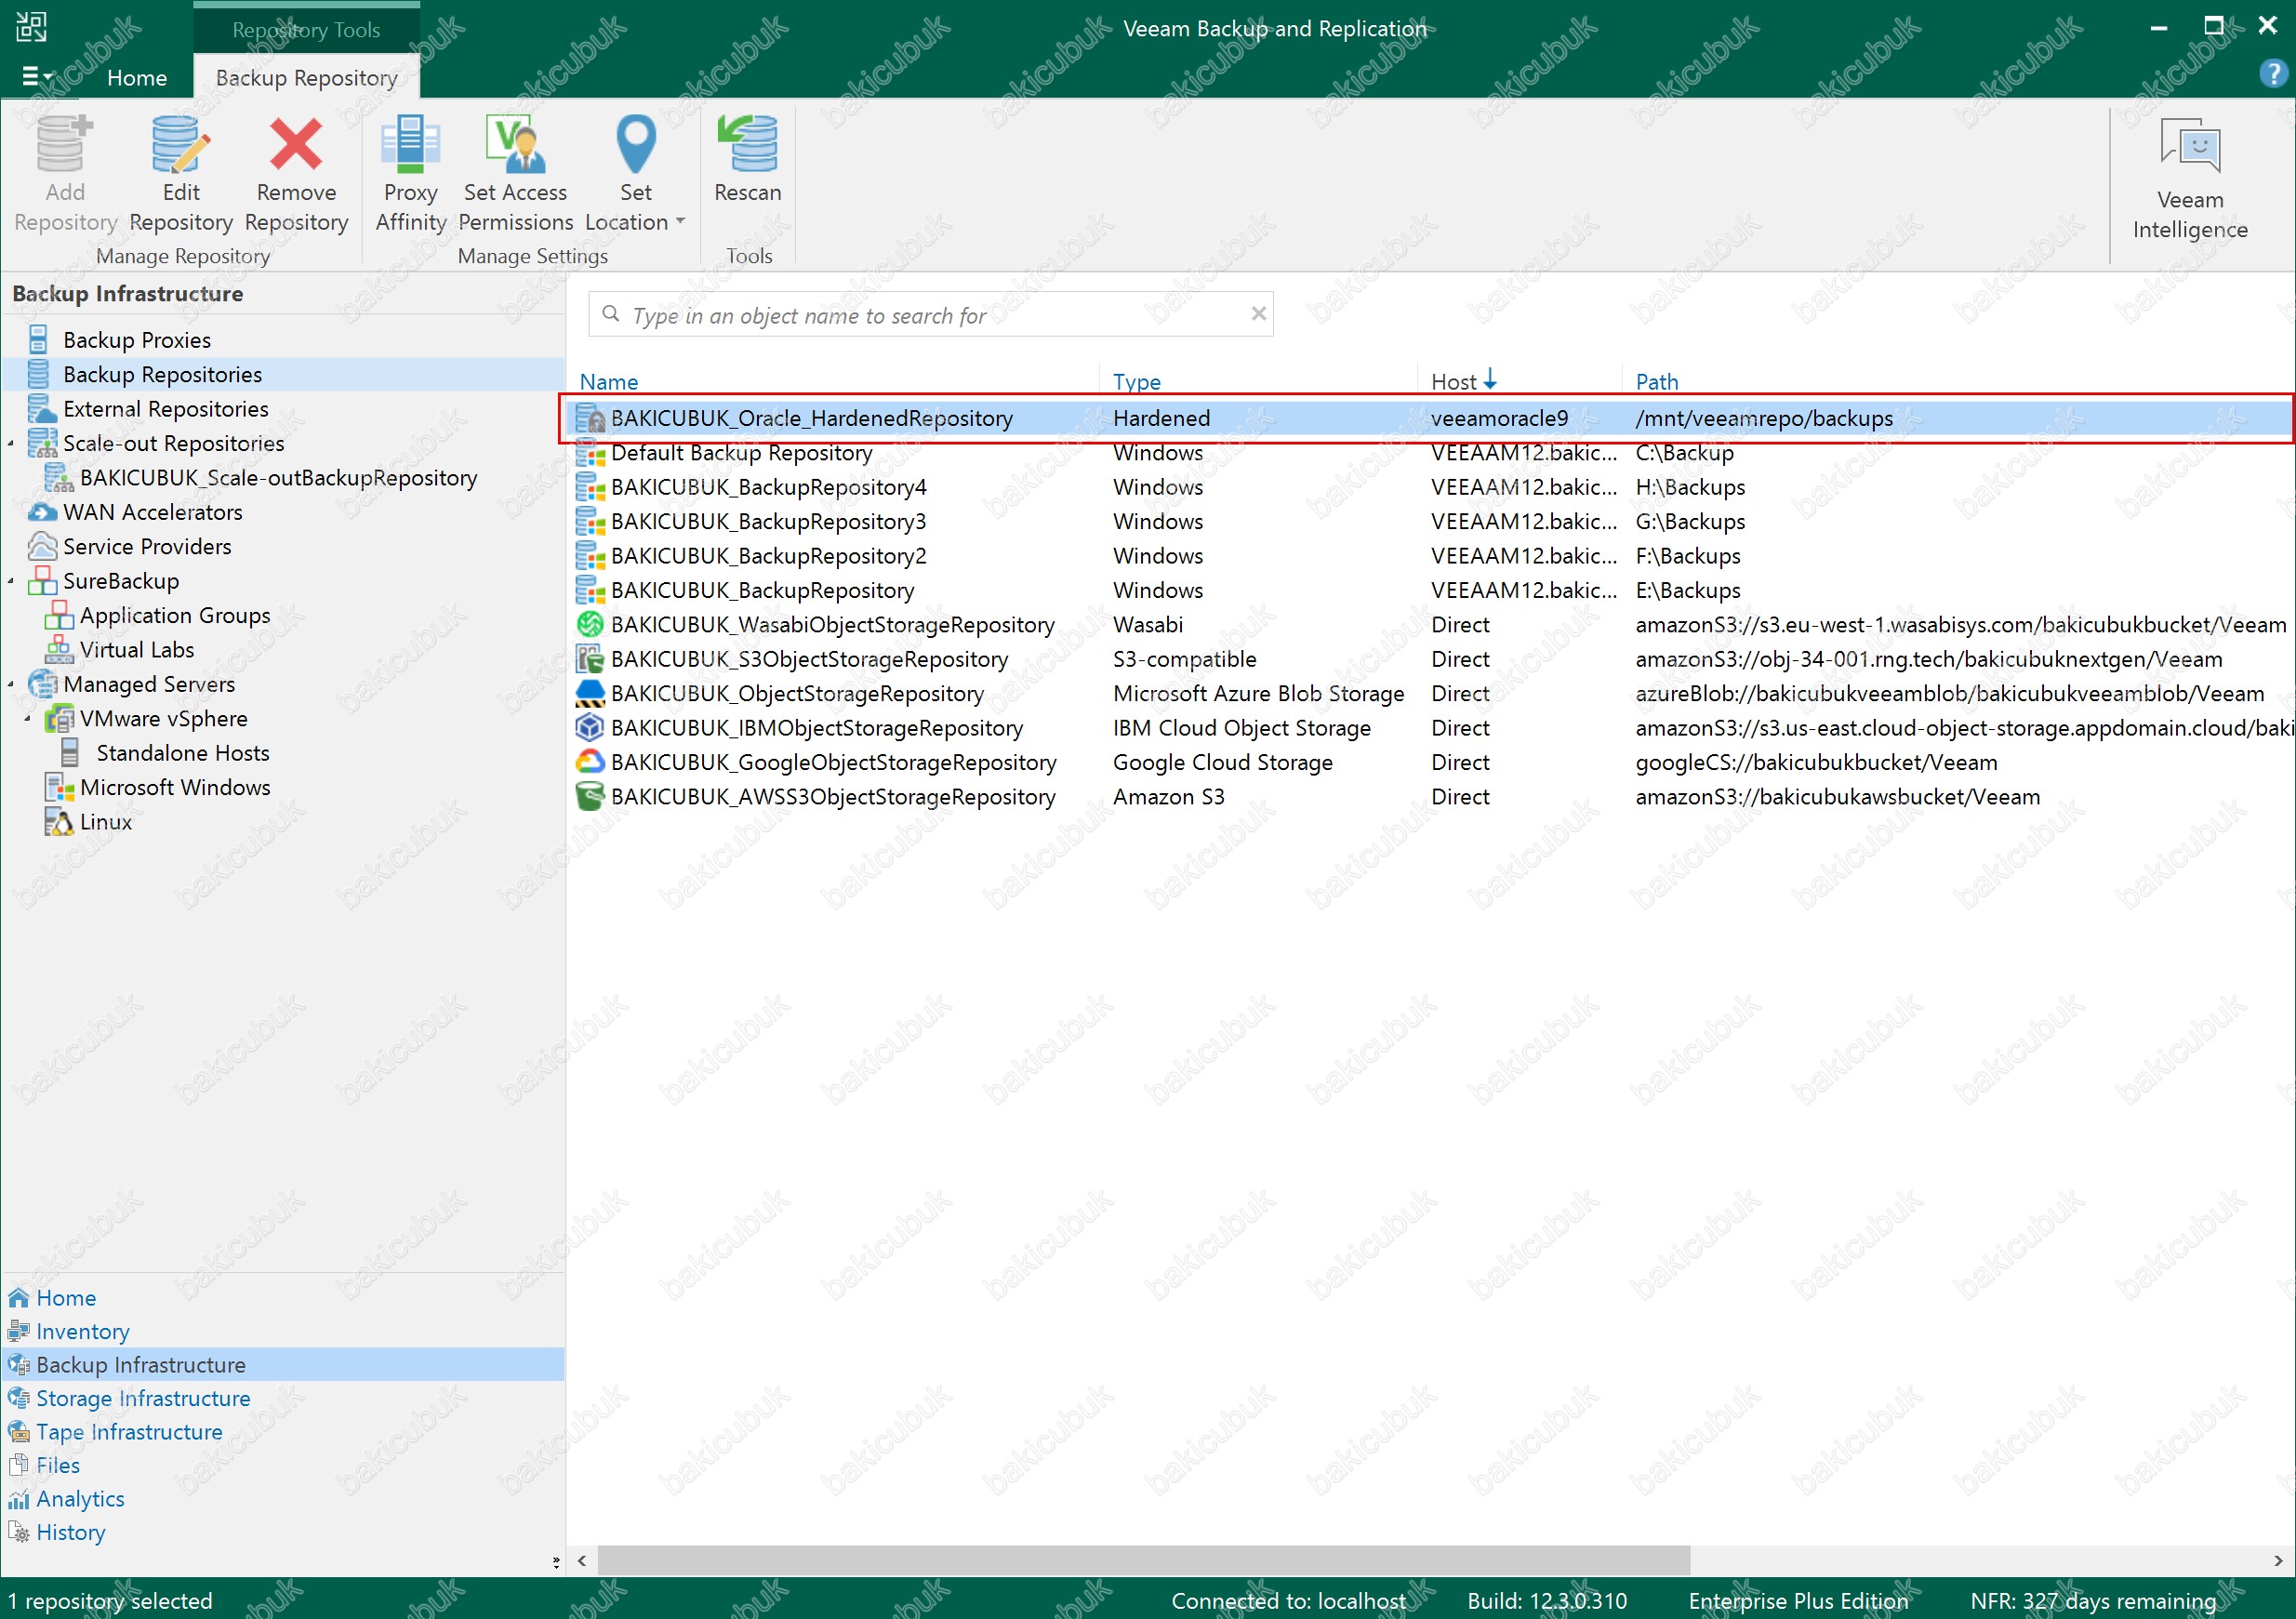Select BAKICUBUK_Scale-outBackupRepository tree node

tap(277, 478)
